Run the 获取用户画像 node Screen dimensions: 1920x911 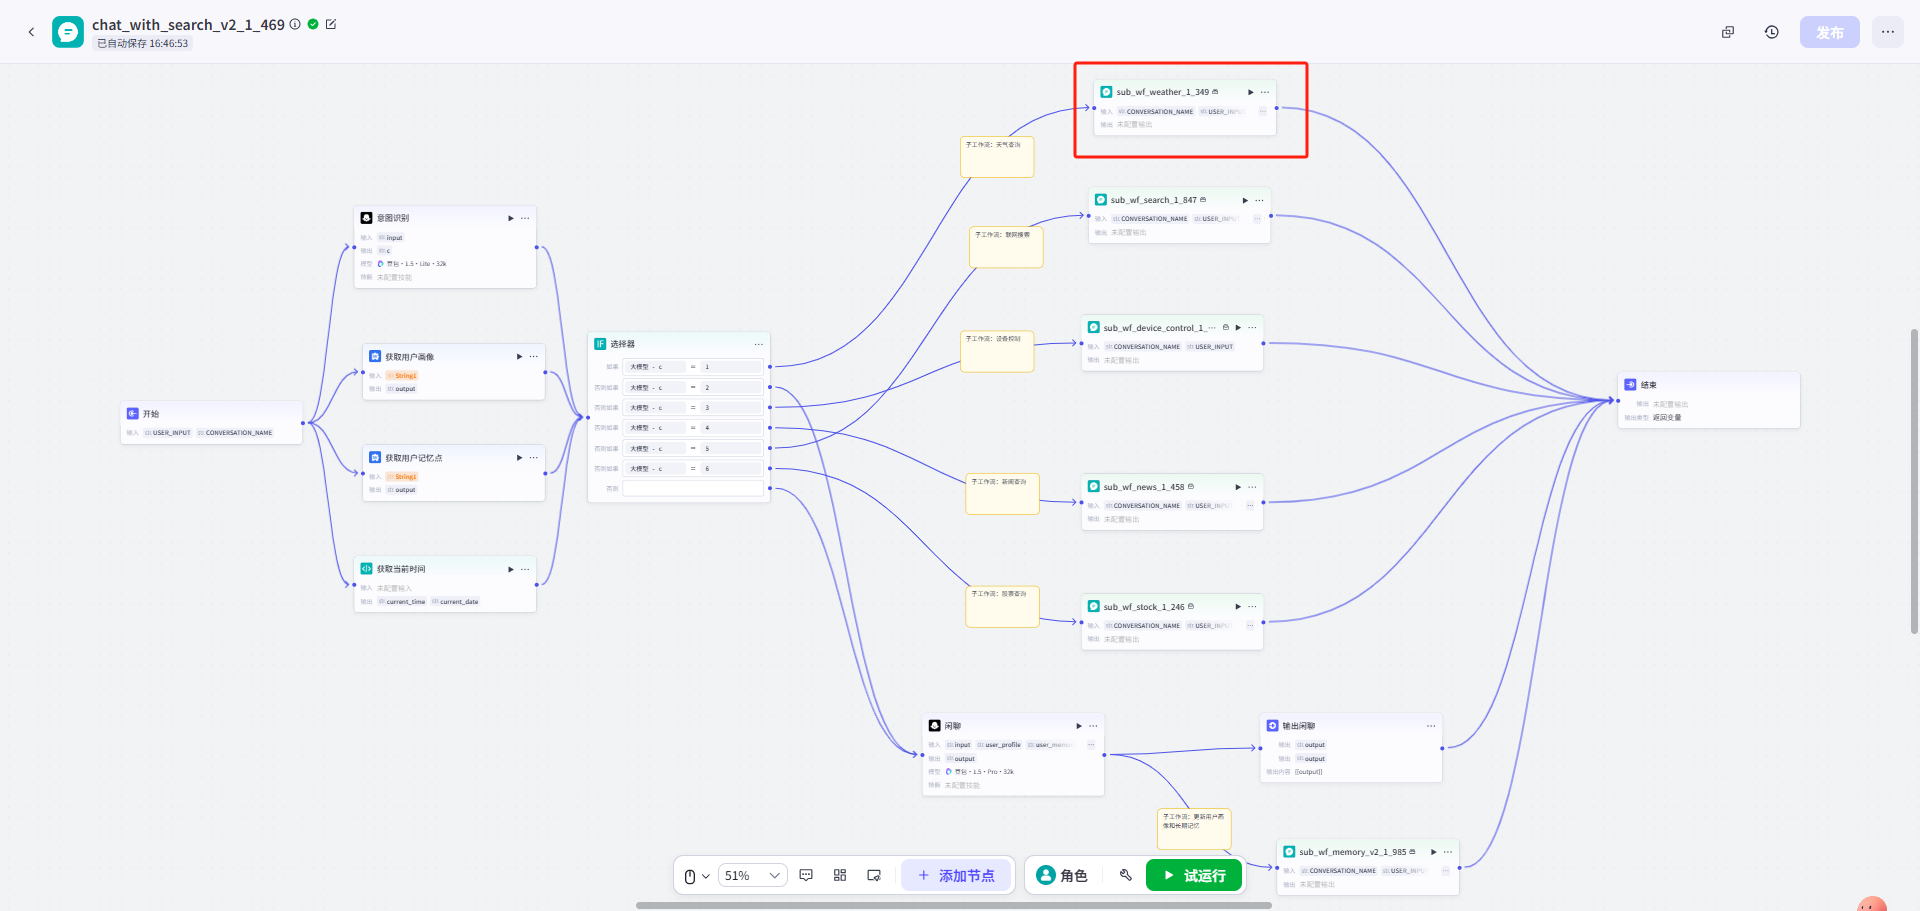click(519, 357)
